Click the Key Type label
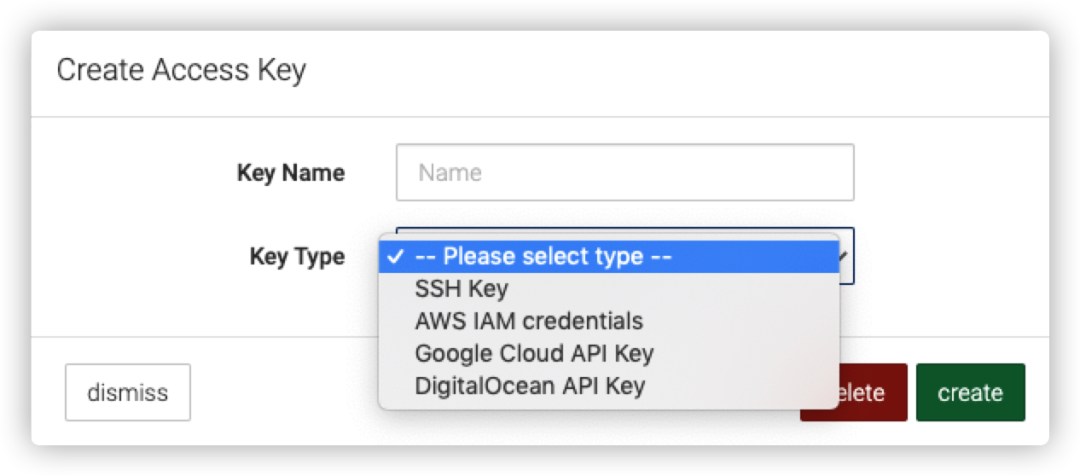 click(296, 257)
